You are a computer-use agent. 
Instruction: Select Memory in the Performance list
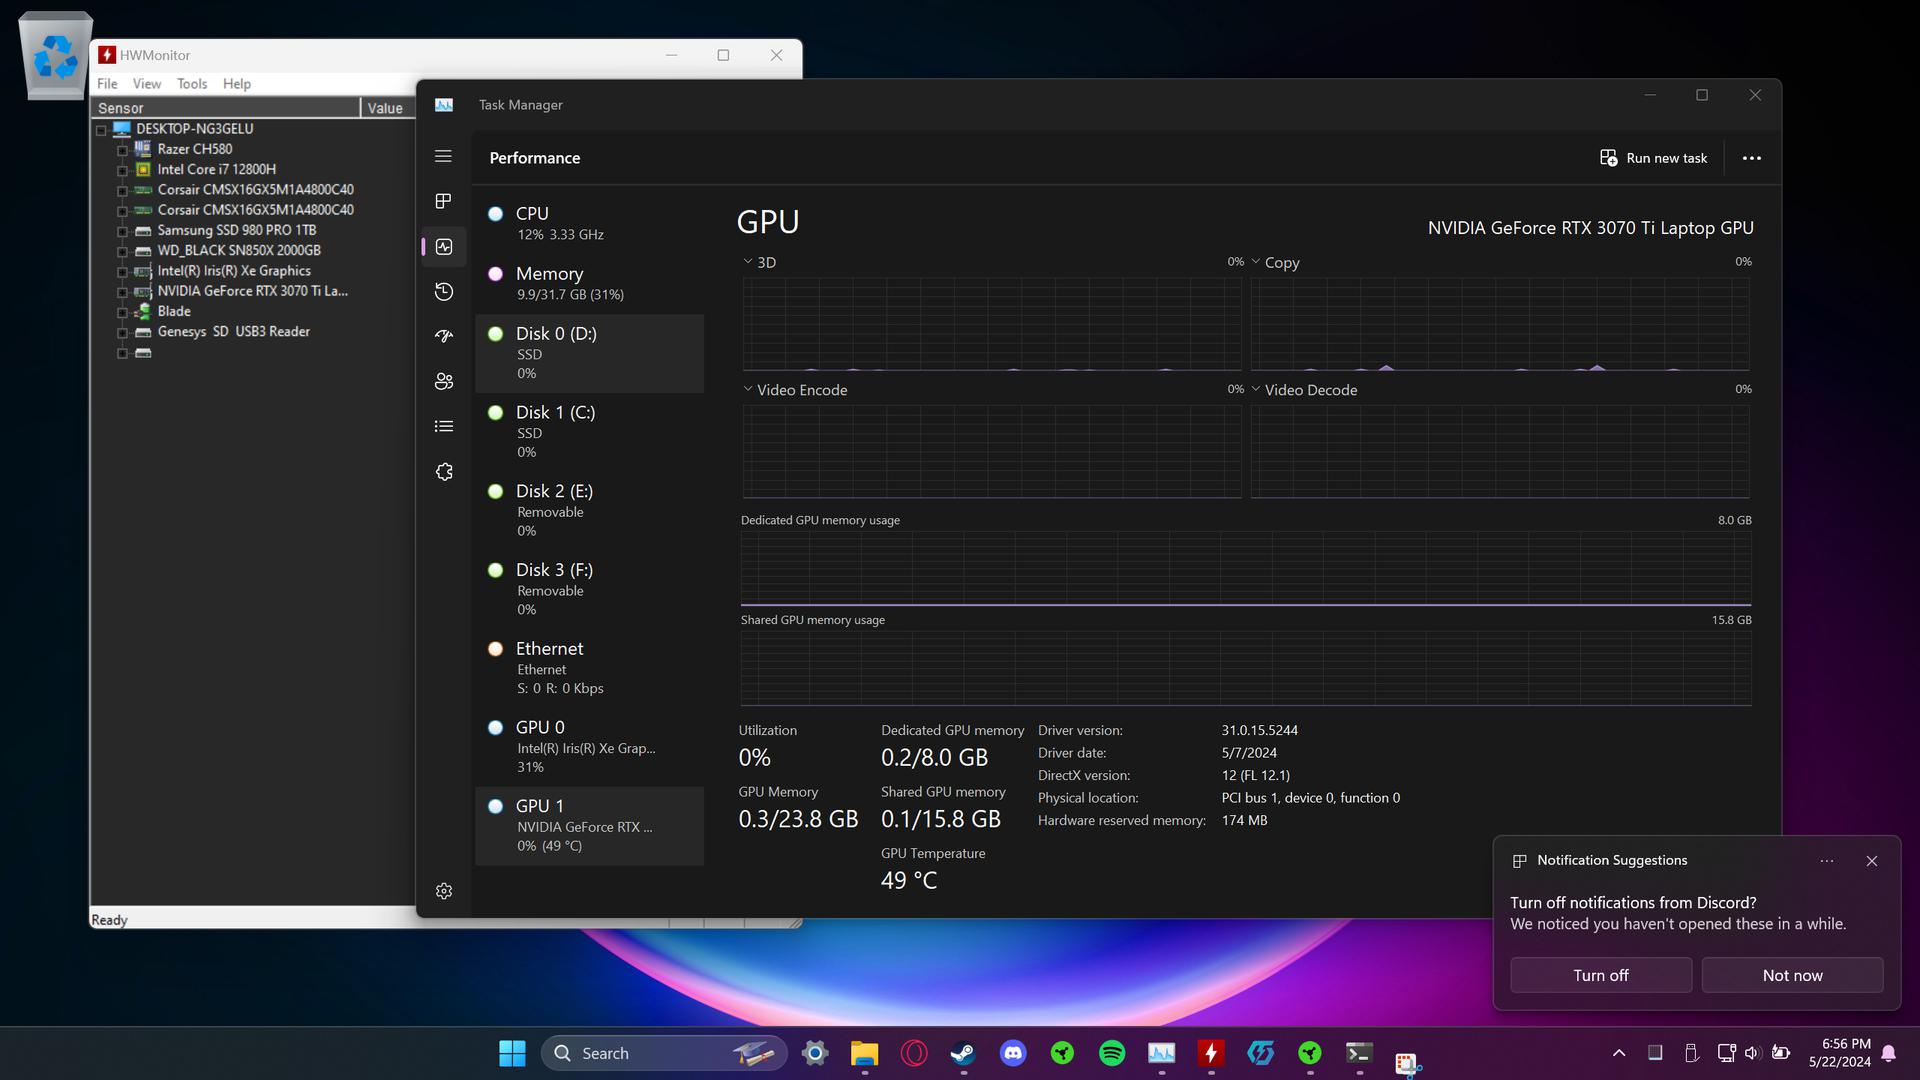[x=590, y=283]
